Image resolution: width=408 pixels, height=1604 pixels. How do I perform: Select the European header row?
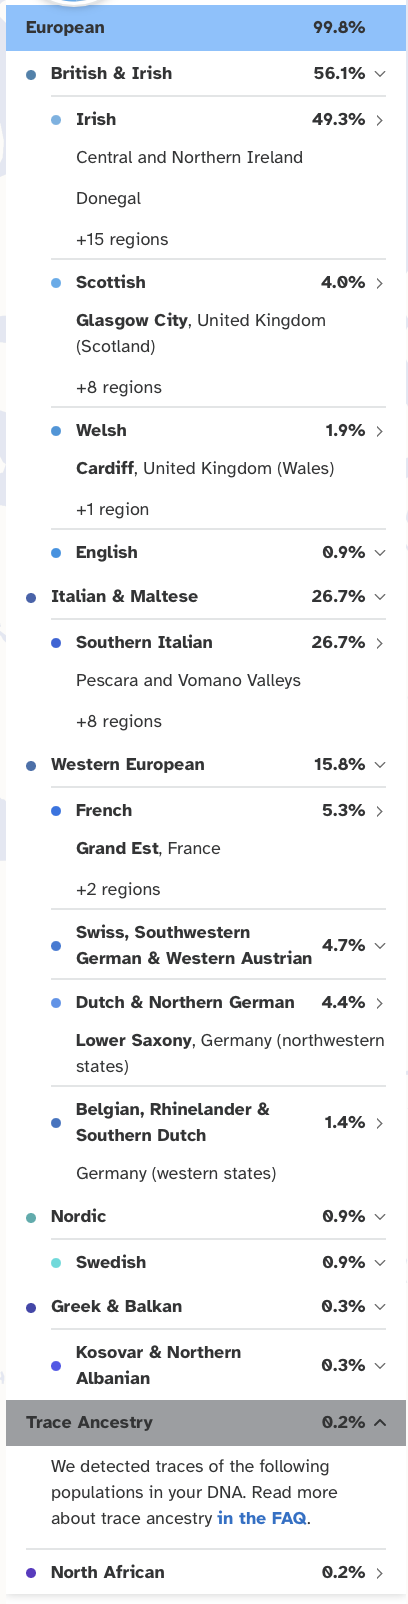pos(206,28)
